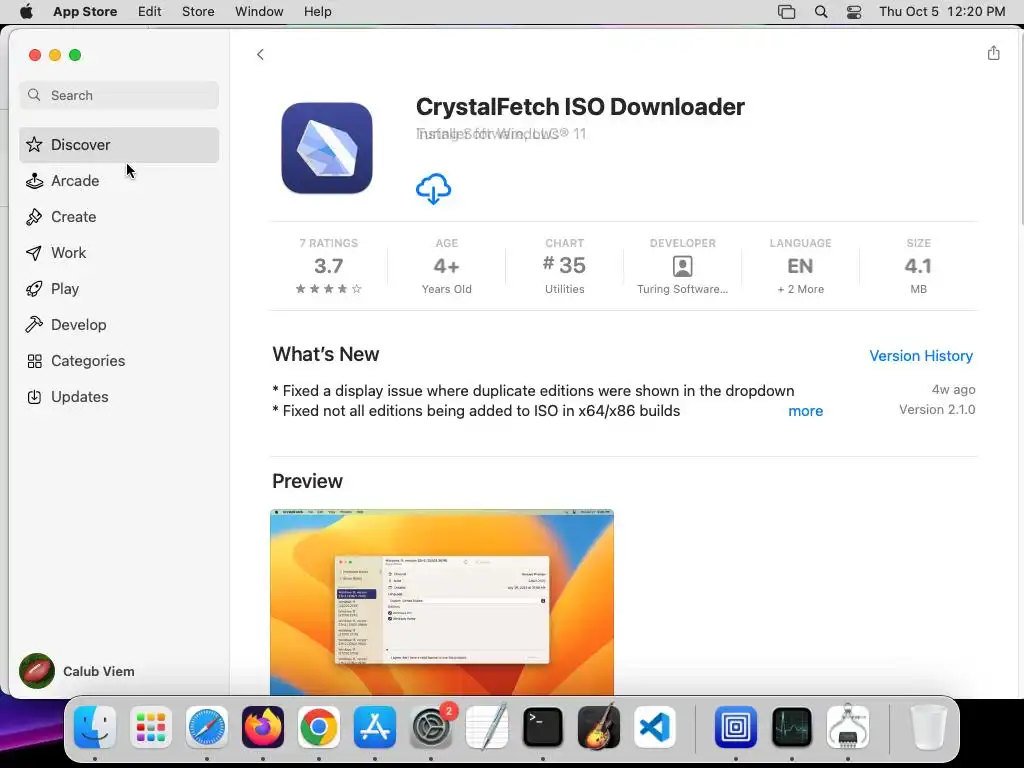Click the Stage Manager windows icon in menu bar
Image resolution: width=1024 pixels, height=768 pixels.
(x=786, y=12)
